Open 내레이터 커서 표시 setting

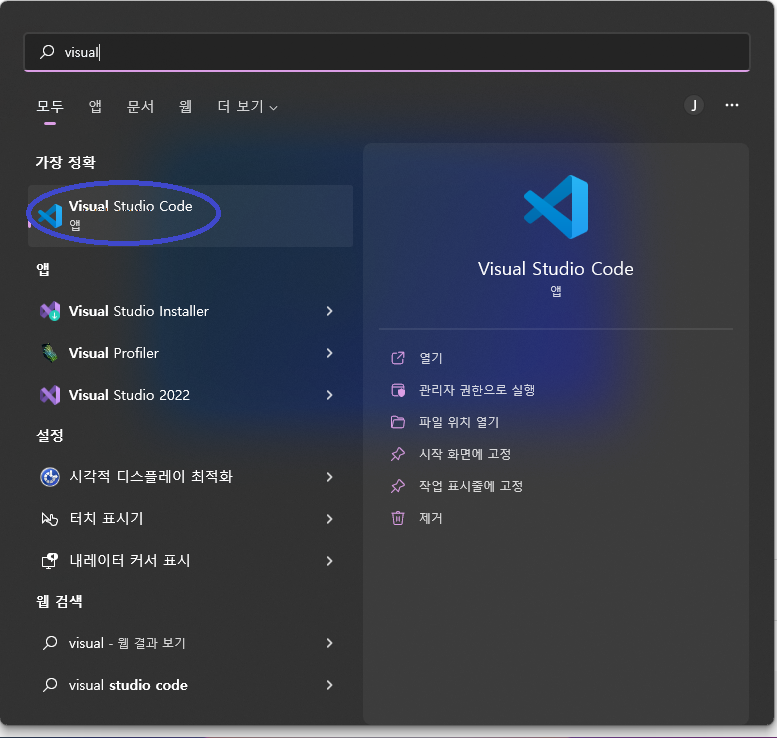click(x=130, y=561)
